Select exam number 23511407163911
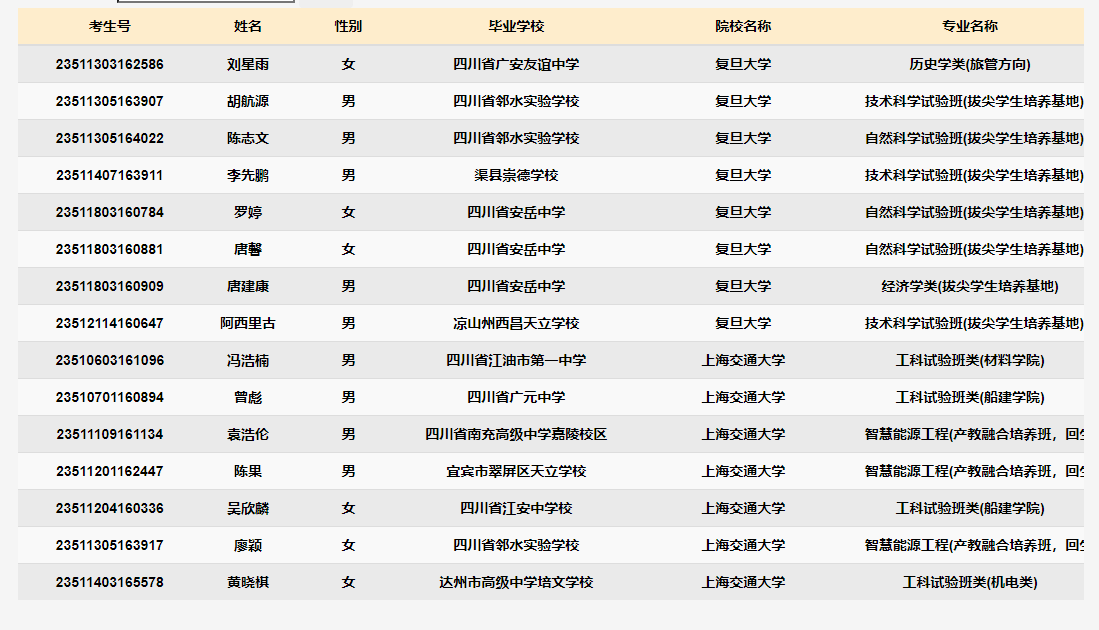This screenshot has width=1099, height=630. click(x=109, y=176)
